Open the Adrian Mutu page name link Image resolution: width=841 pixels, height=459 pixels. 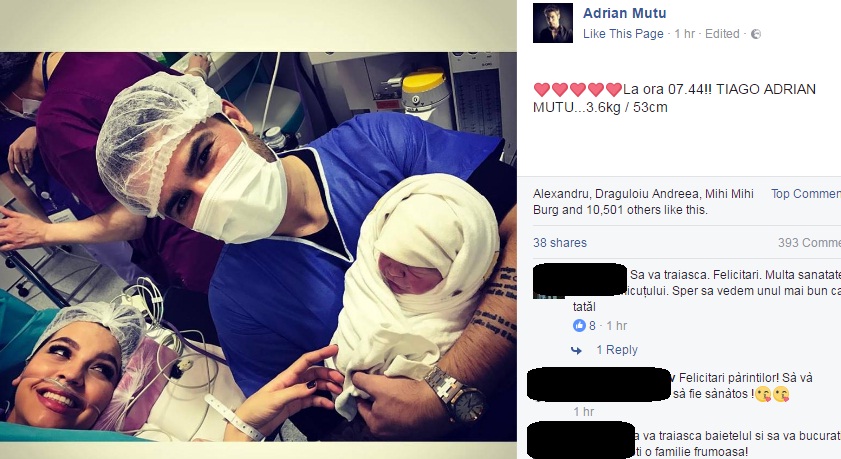coord(624,13)
